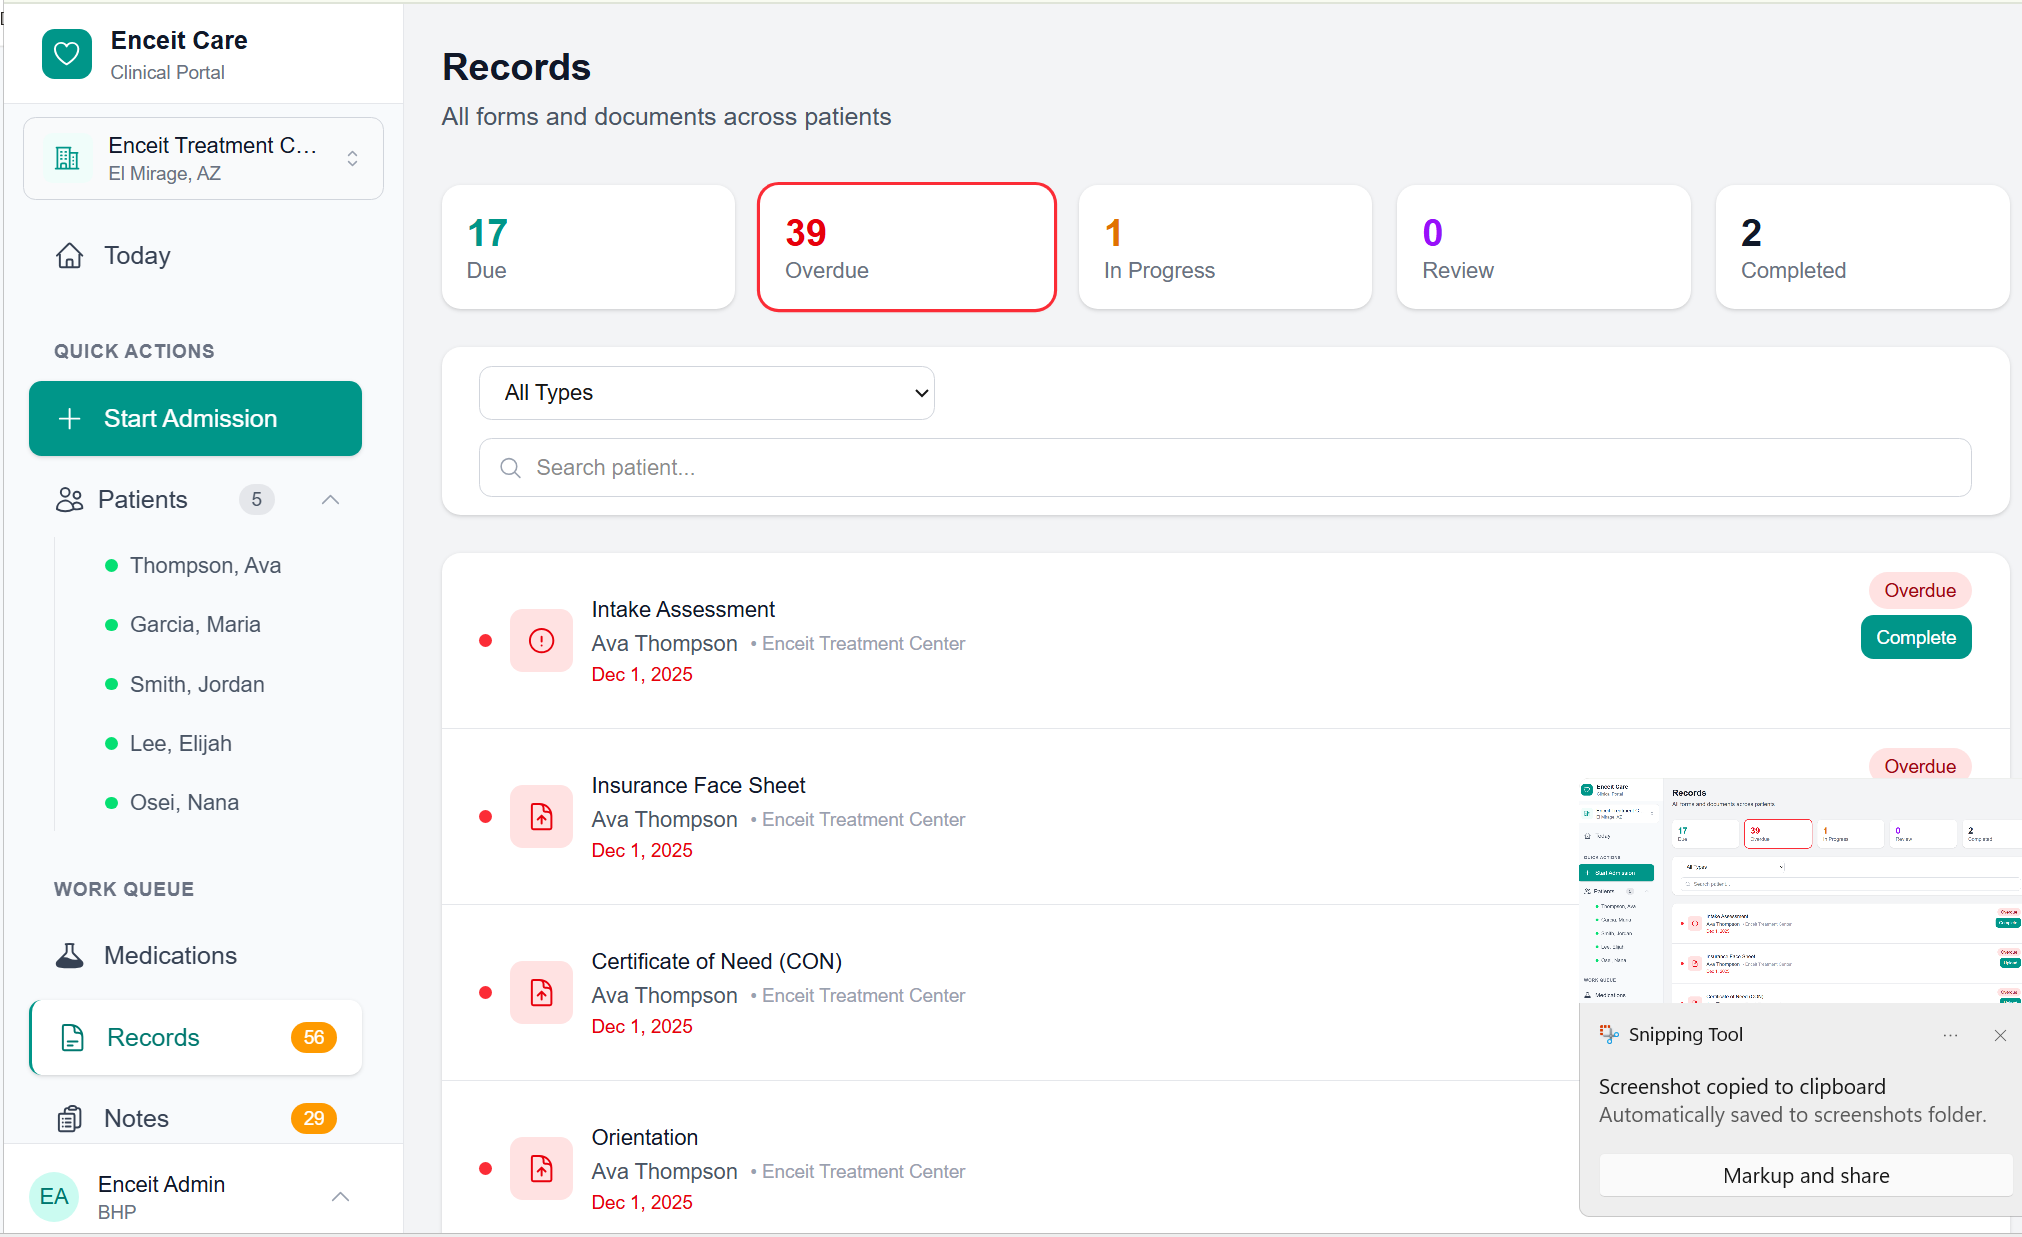Filter by the 17 Due card

pyautogui.click(x=589, y=248)
